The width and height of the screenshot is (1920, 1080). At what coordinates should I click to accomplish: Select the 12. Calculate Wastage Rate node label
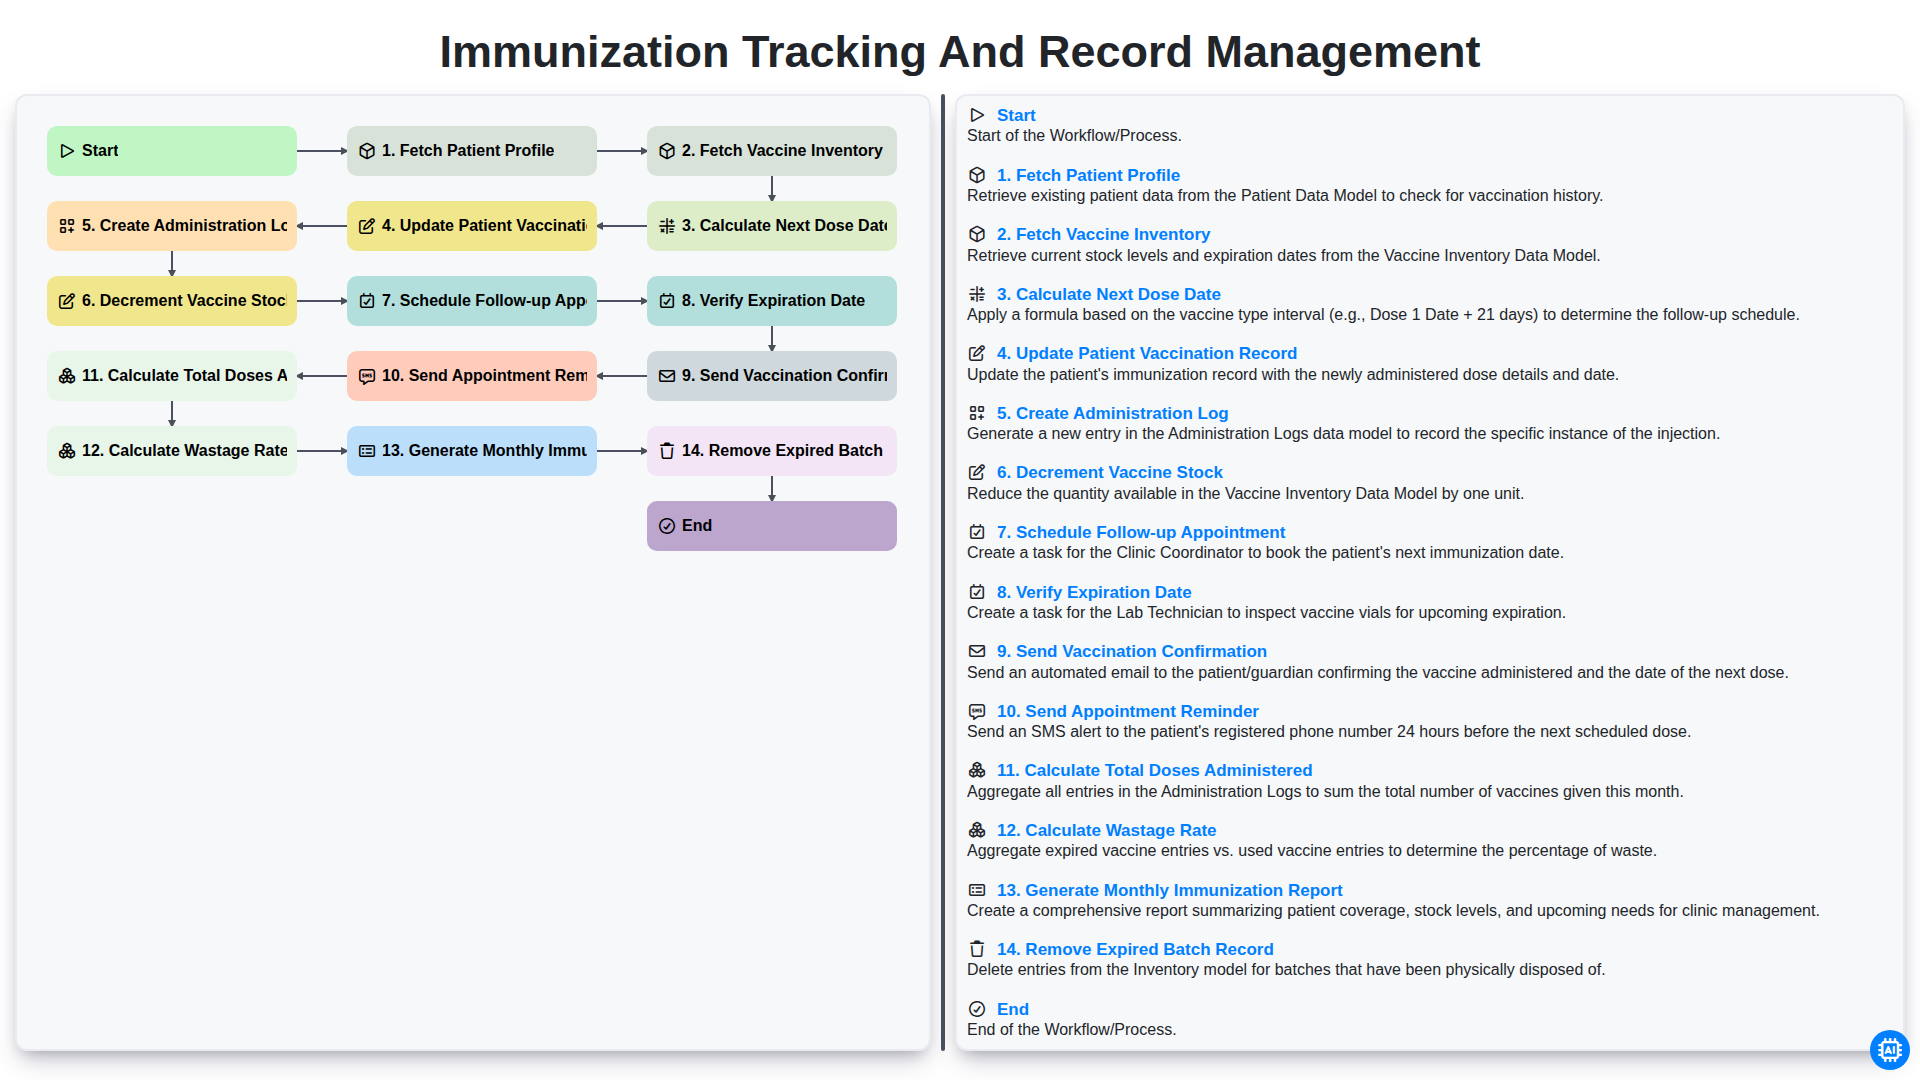[x=185, y=451]
